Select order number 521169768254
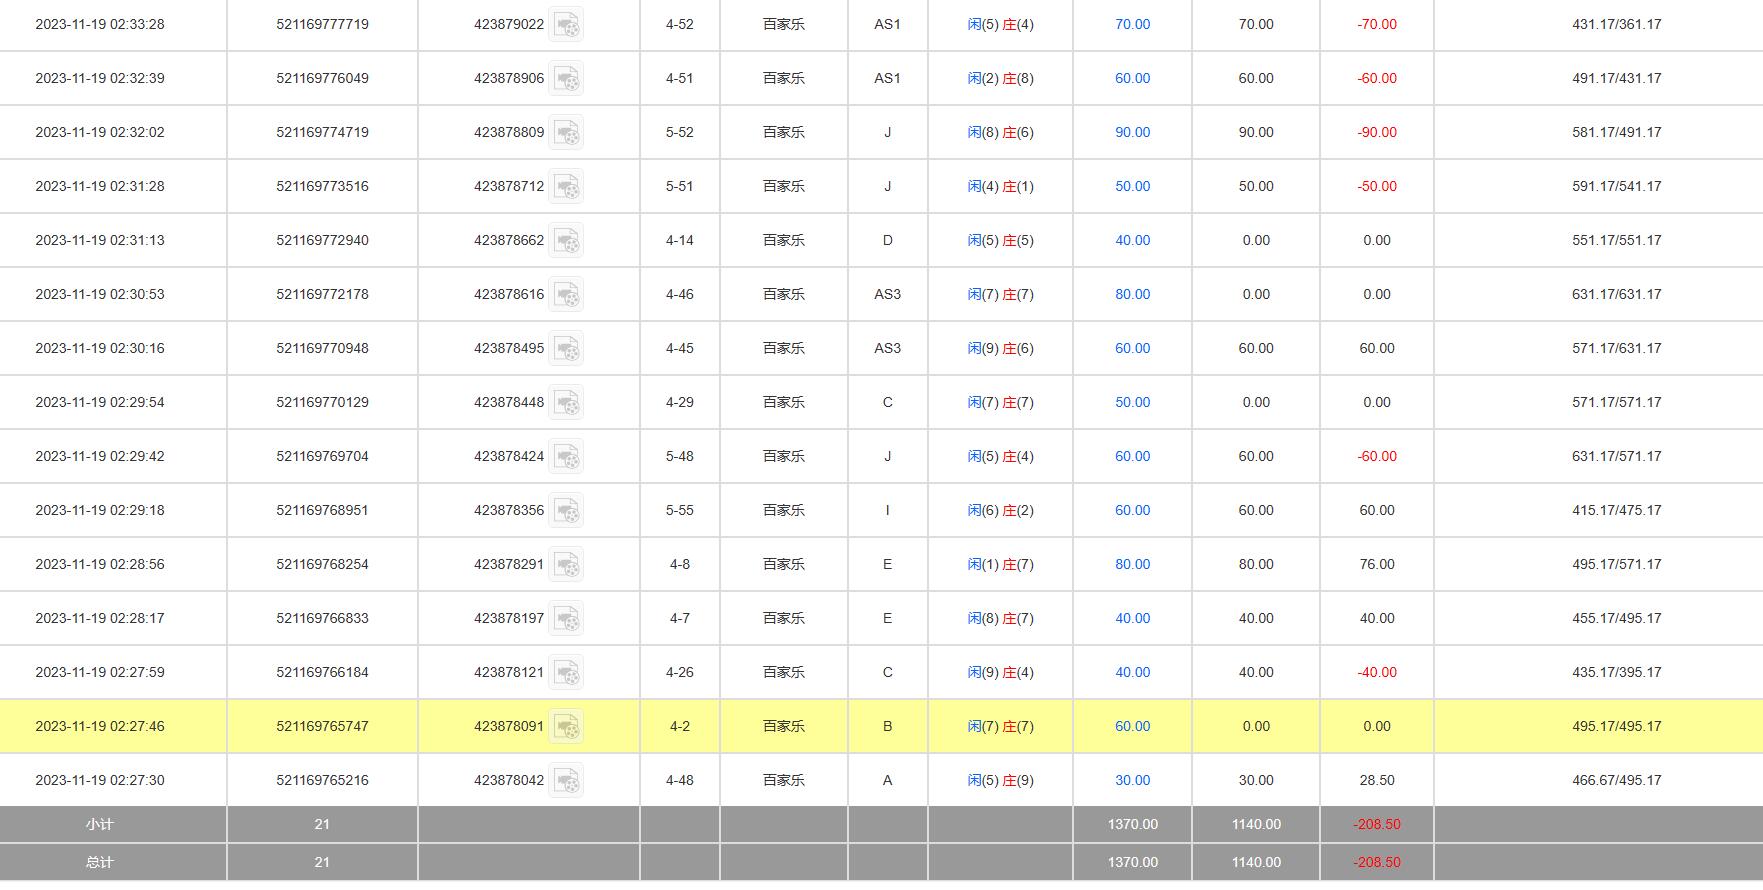Viewport: 1763px width, 890px height. [322, 564]
